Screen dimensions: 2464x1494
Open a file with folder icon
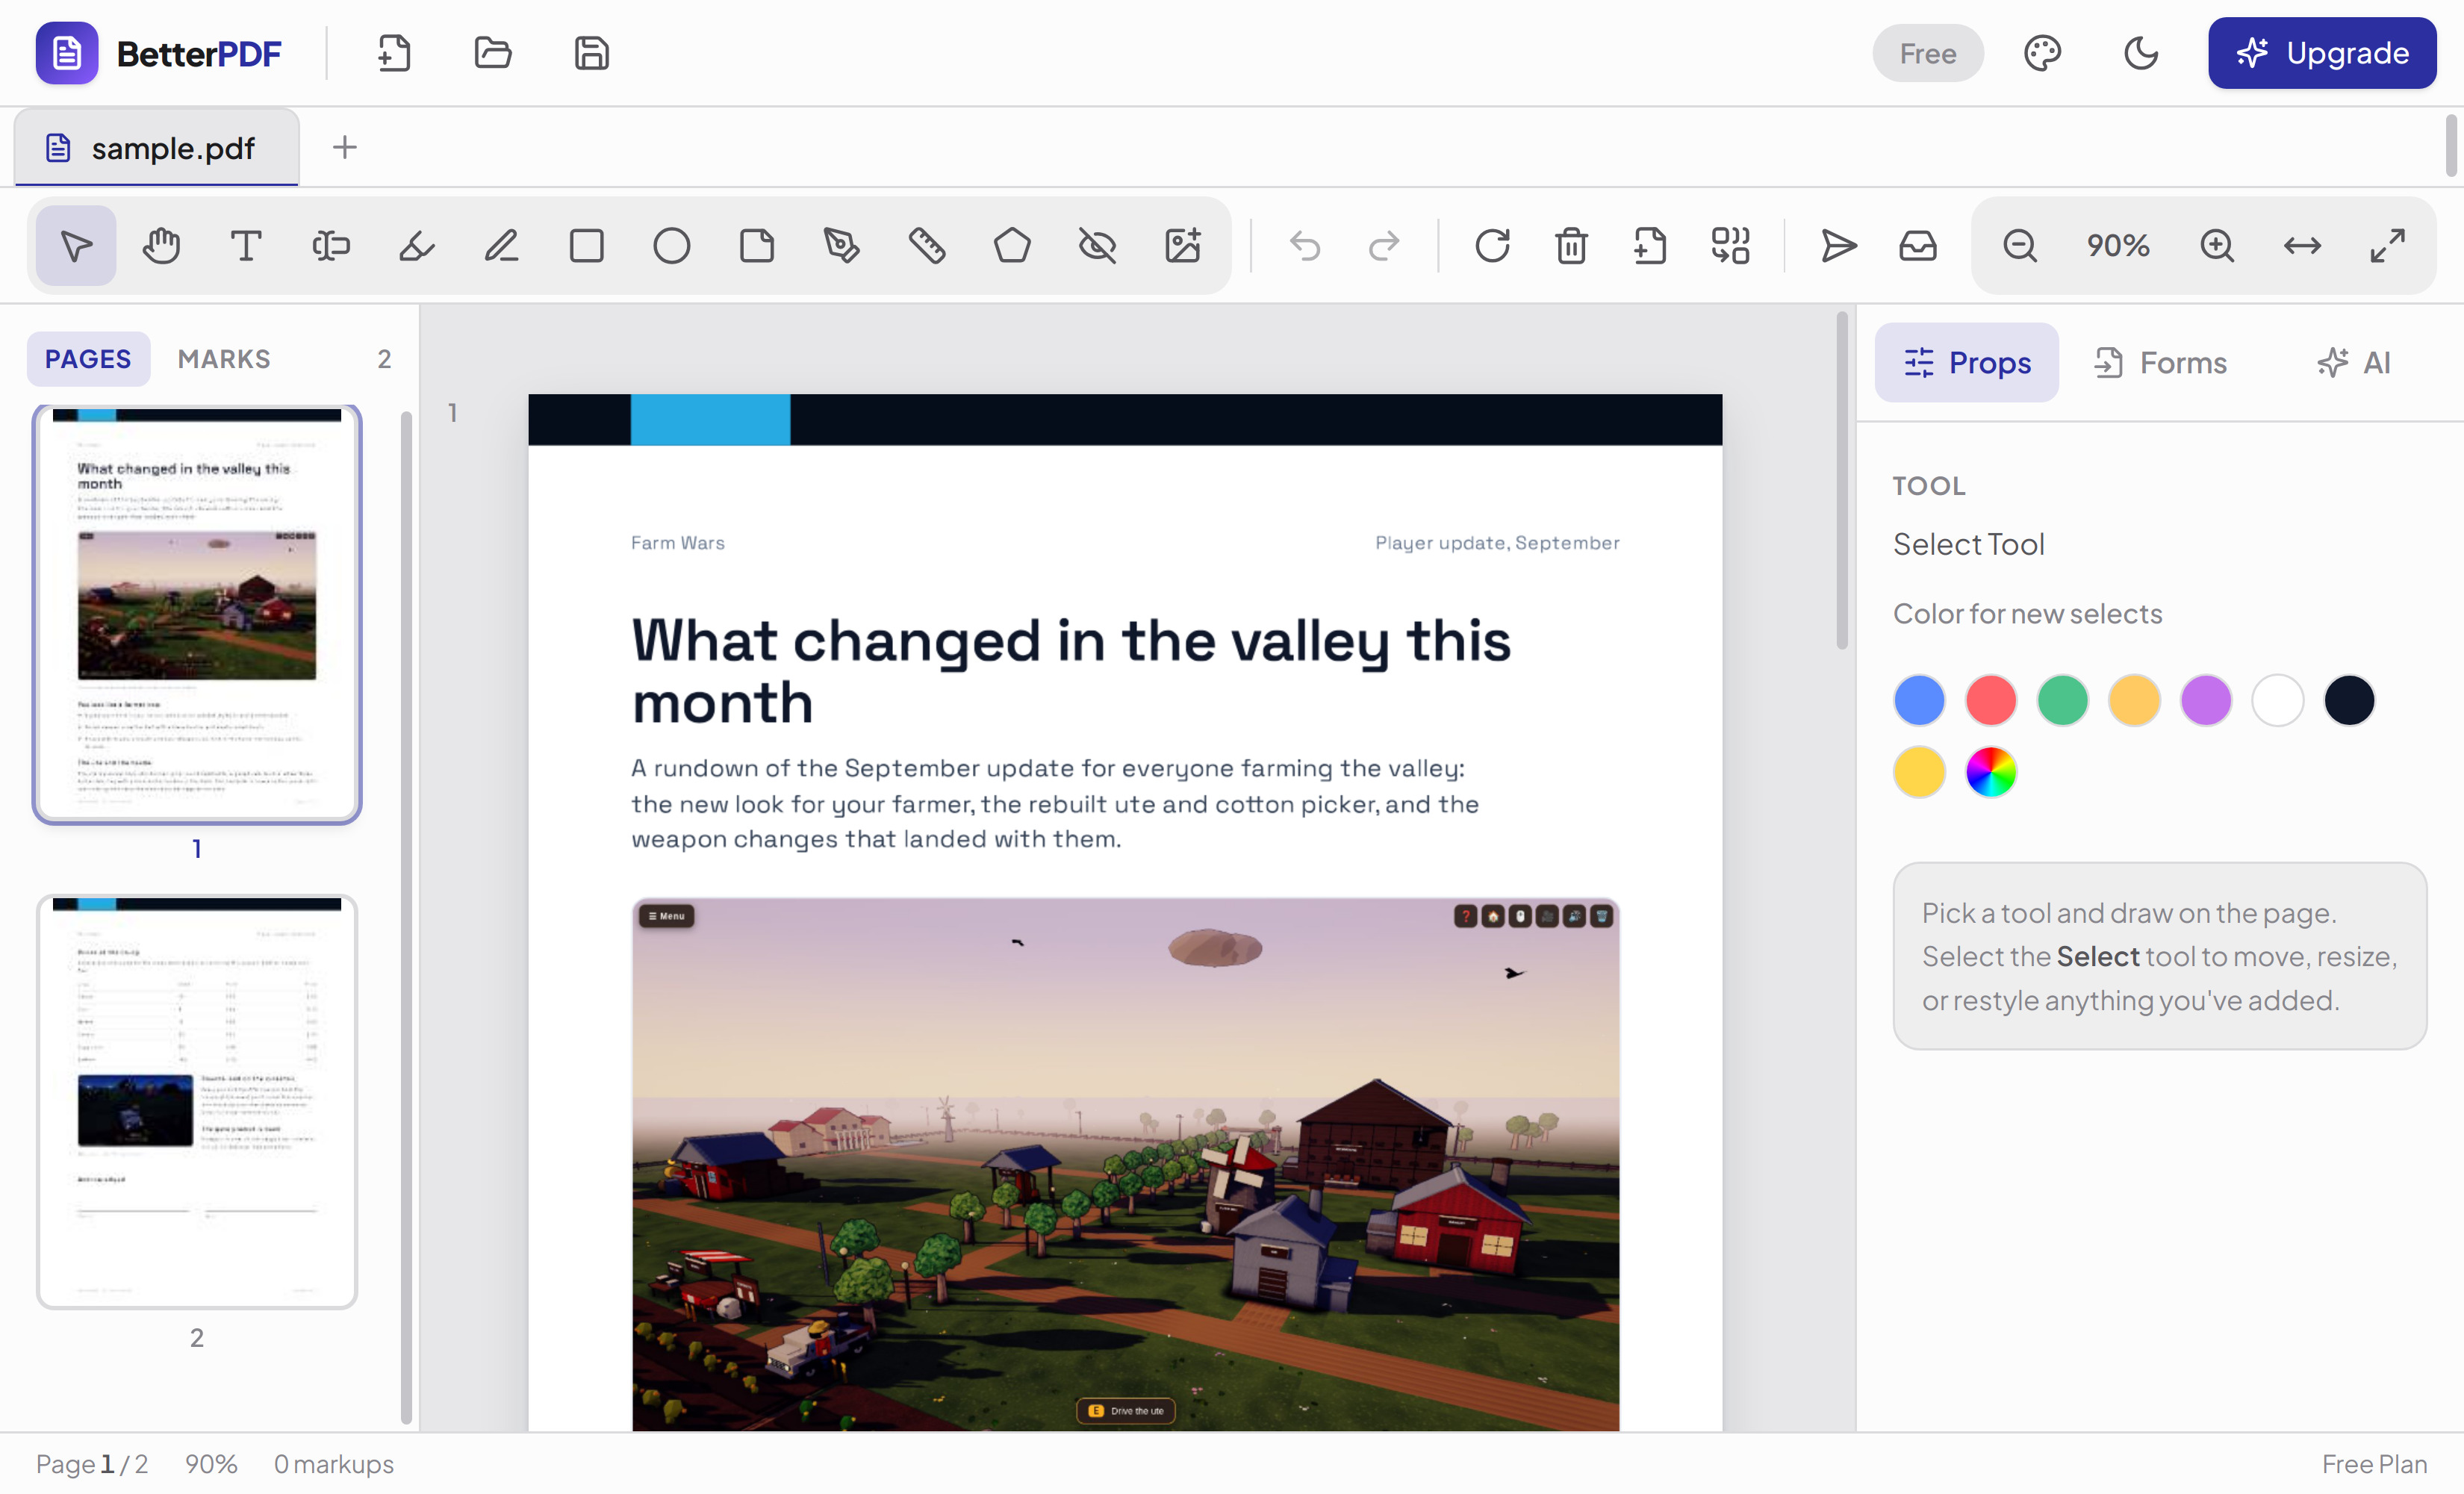pos(492,53)
